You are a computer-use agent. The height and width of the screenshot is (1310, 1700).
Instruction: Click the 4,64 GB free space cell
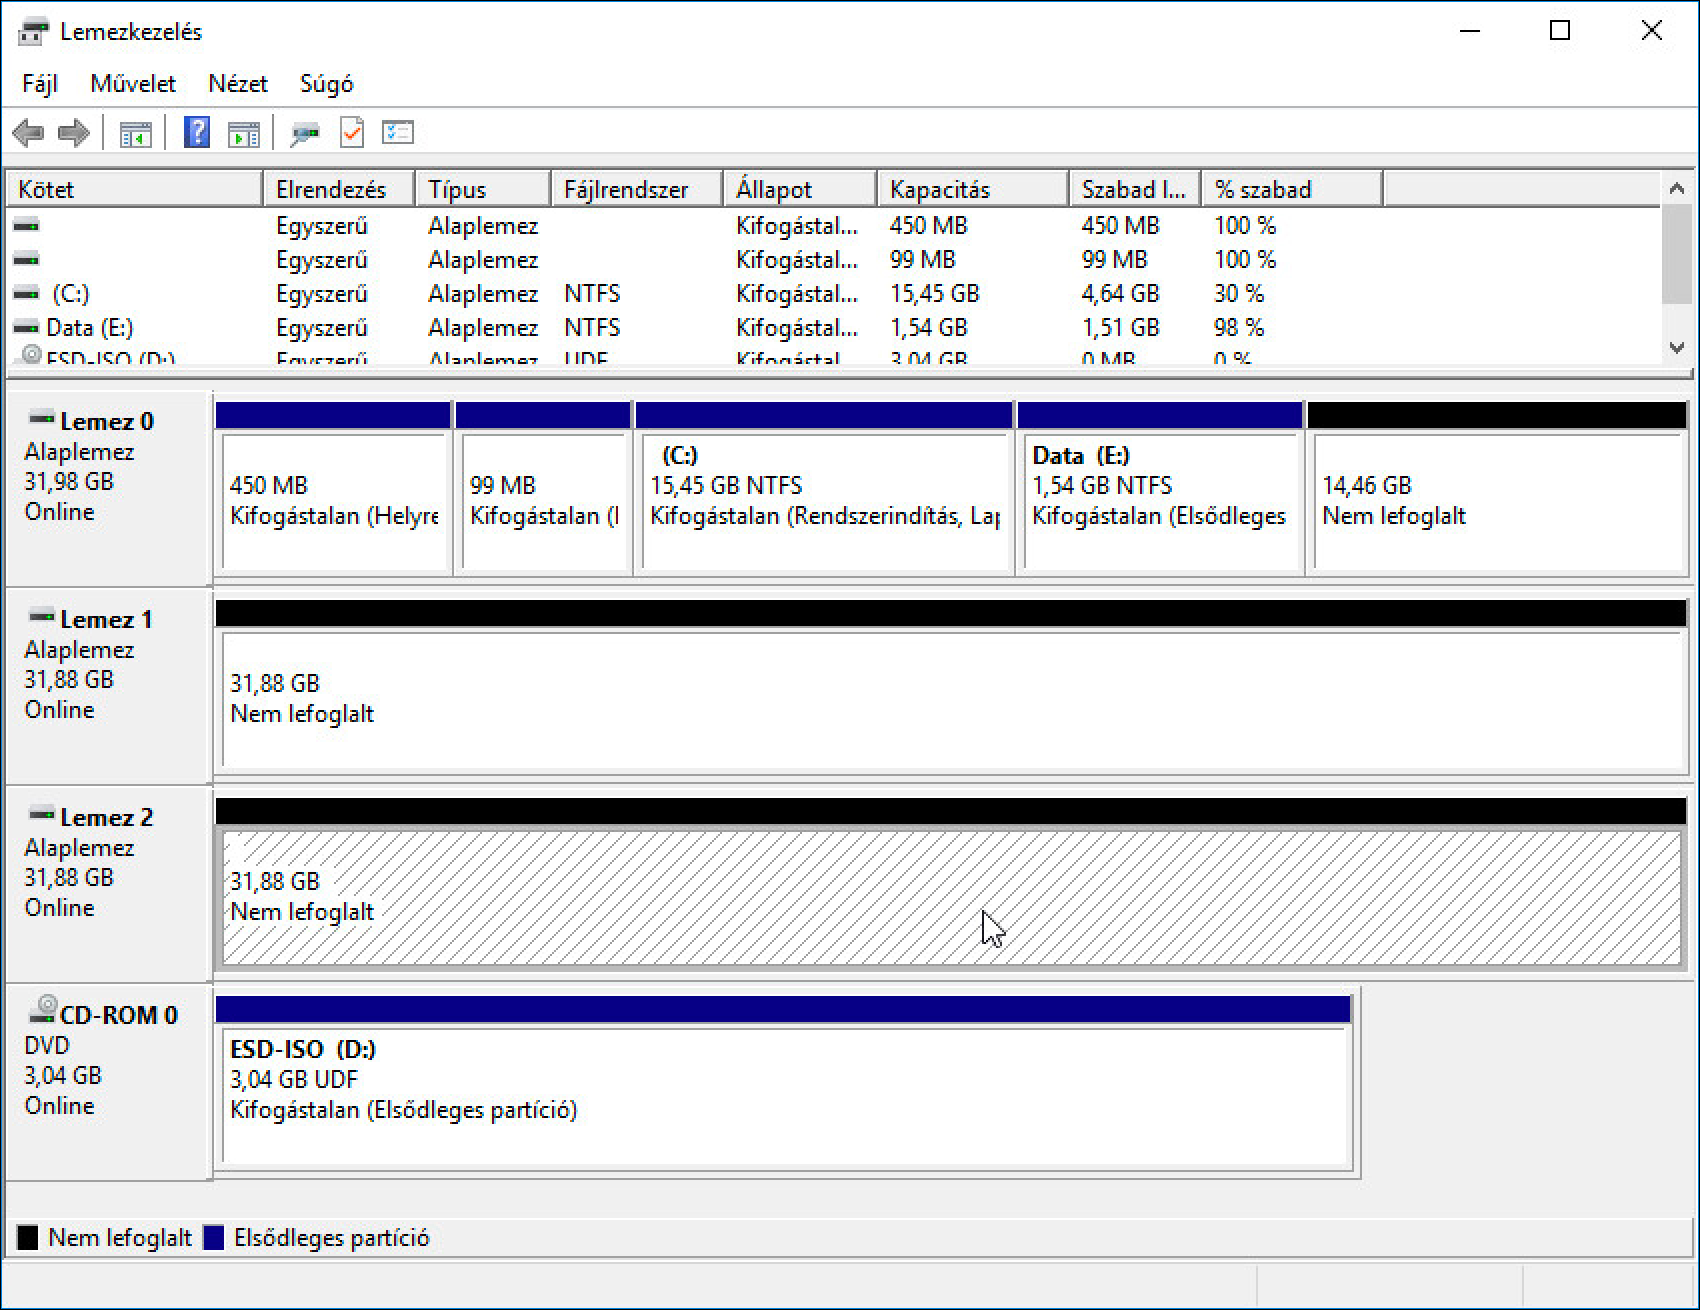point(1120,294)
